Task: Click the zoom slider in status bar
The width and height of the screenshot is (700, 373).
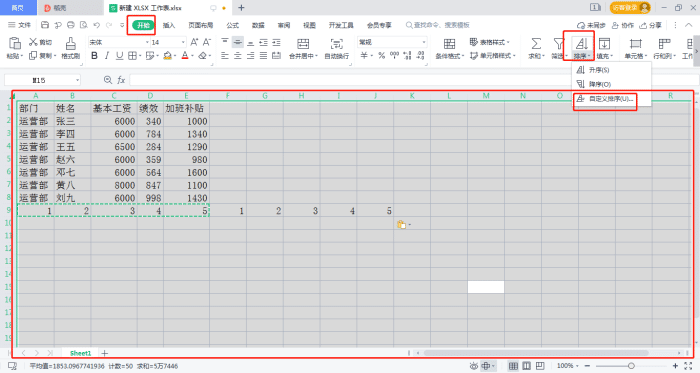Action: click(631, 366)
